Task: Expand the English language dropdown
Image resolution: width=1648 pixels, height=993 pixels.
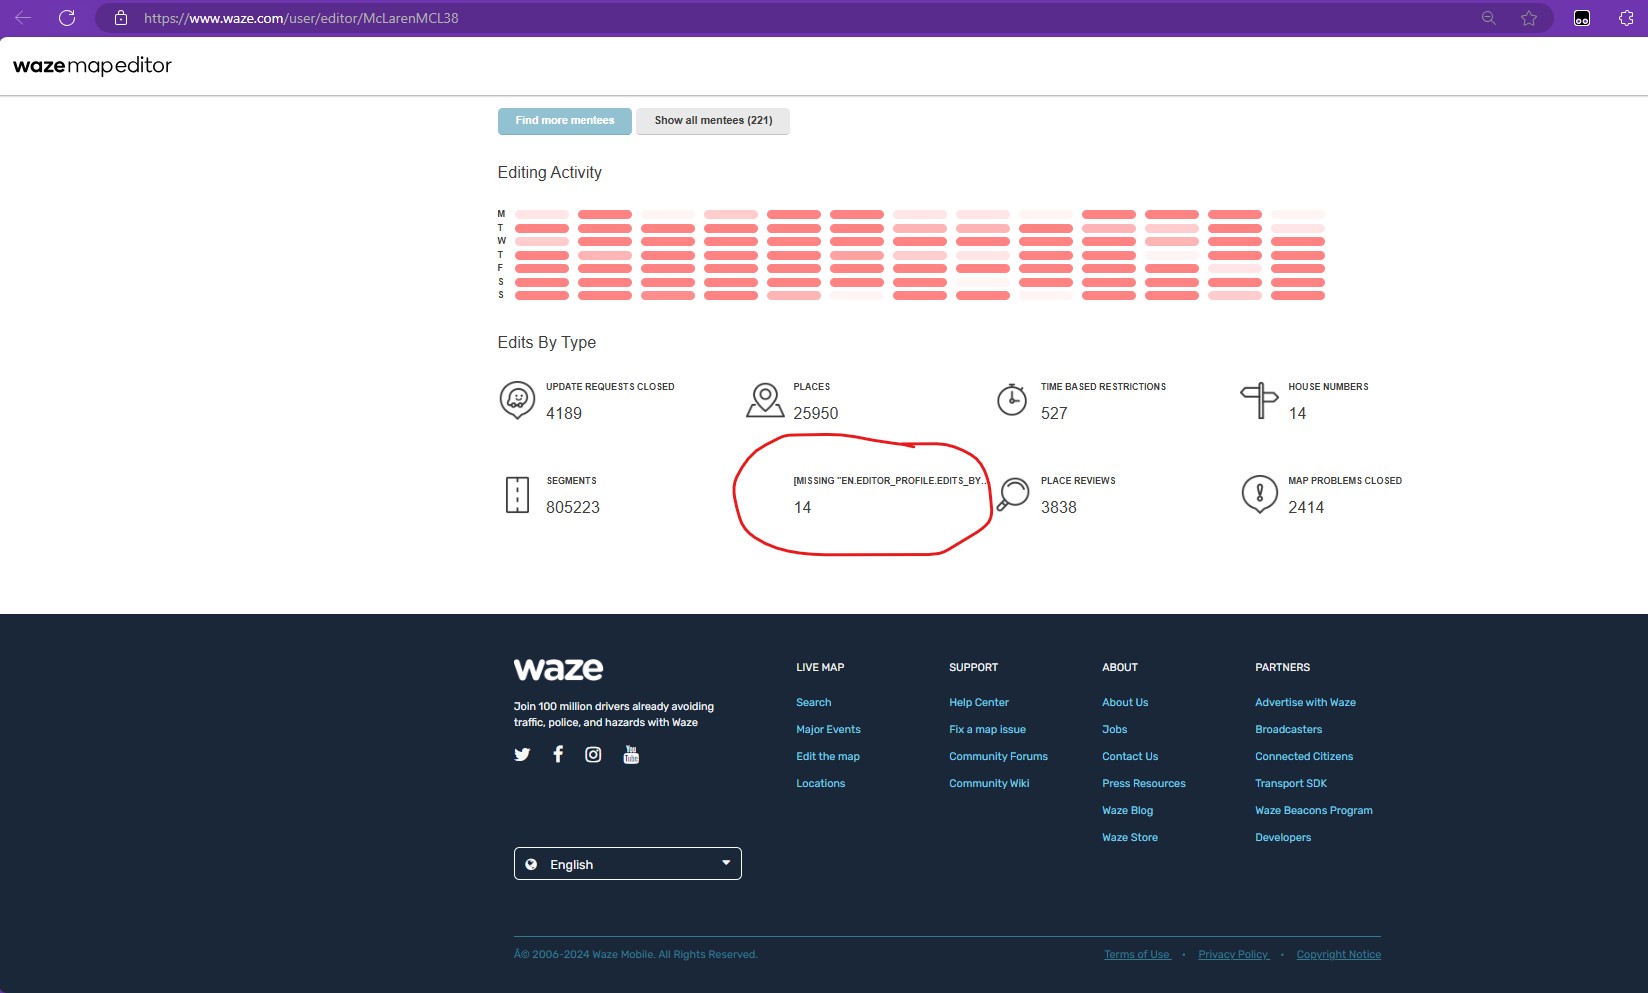Action: tap(627, 864)
